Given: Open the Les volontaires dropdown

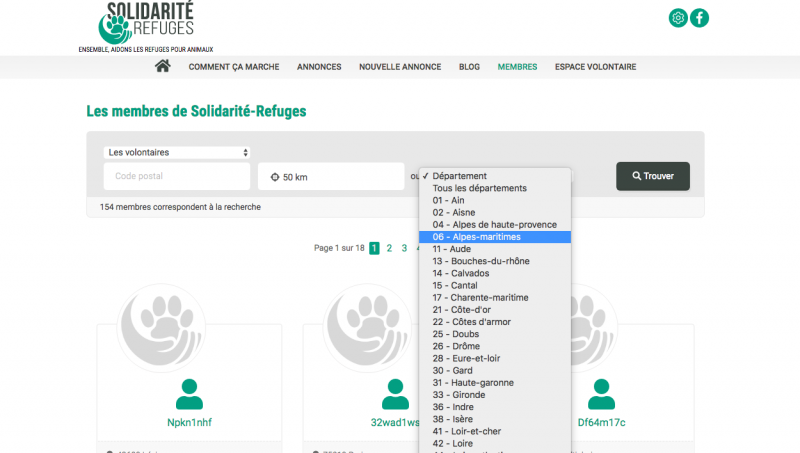Looking at the screenshot, I should (177, 152).
